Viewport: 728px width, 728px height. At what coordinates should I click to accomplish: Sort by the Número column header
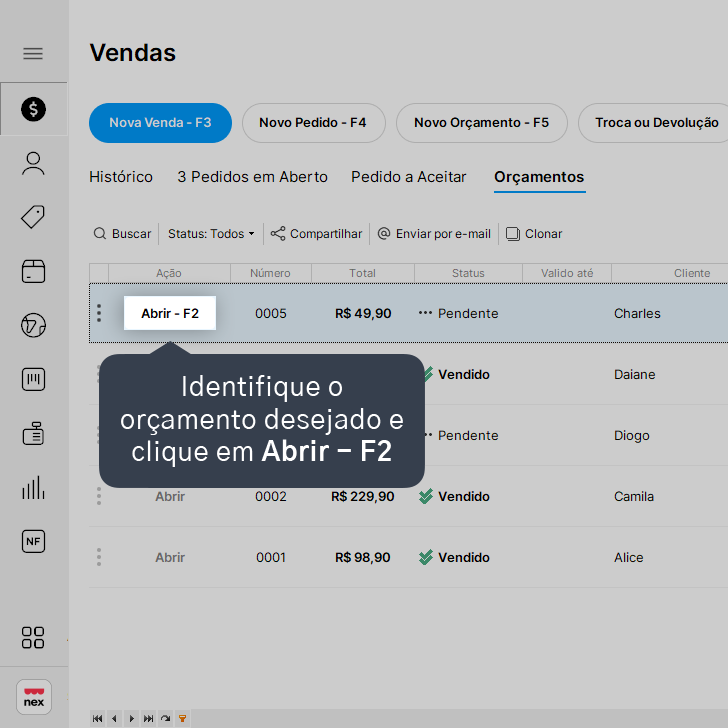(x=271, y=273)
